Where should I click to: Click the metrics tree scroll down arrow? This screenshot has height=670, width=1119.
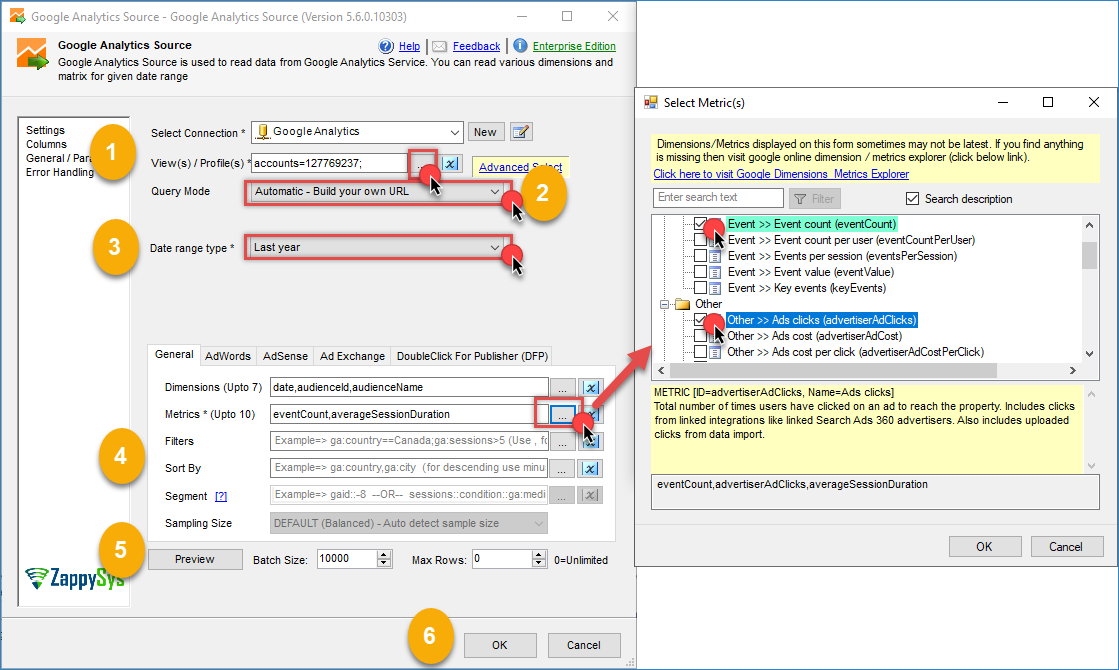coord(1089,353)
